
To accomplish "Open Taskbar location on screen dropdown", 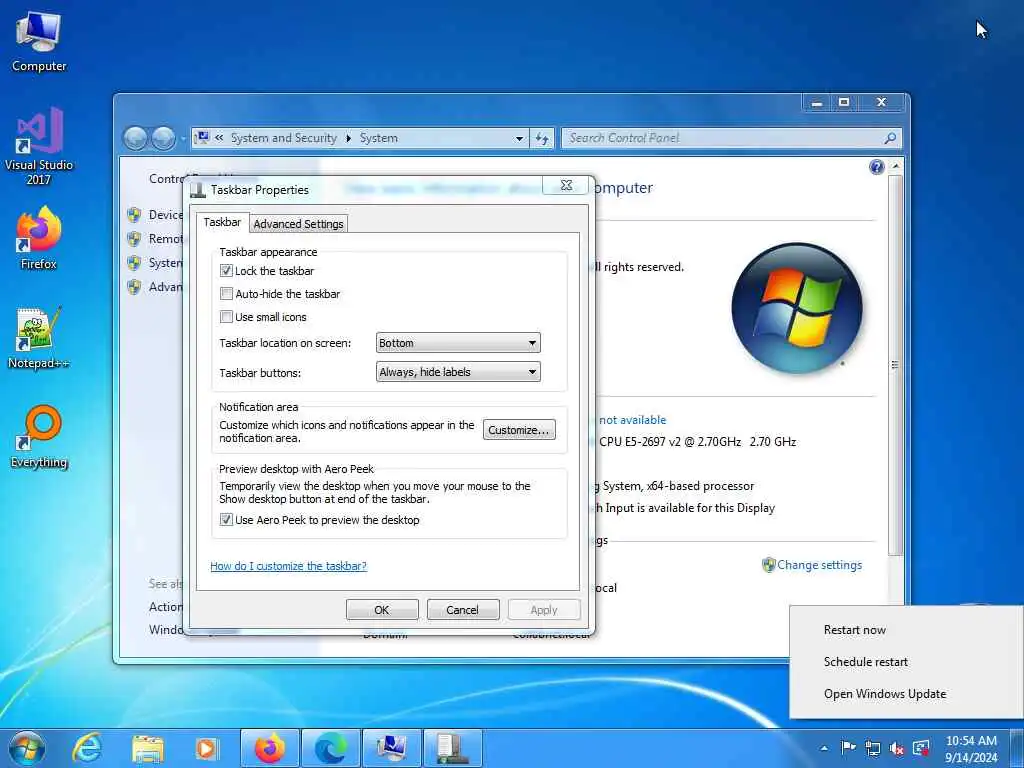I will 458,343.
